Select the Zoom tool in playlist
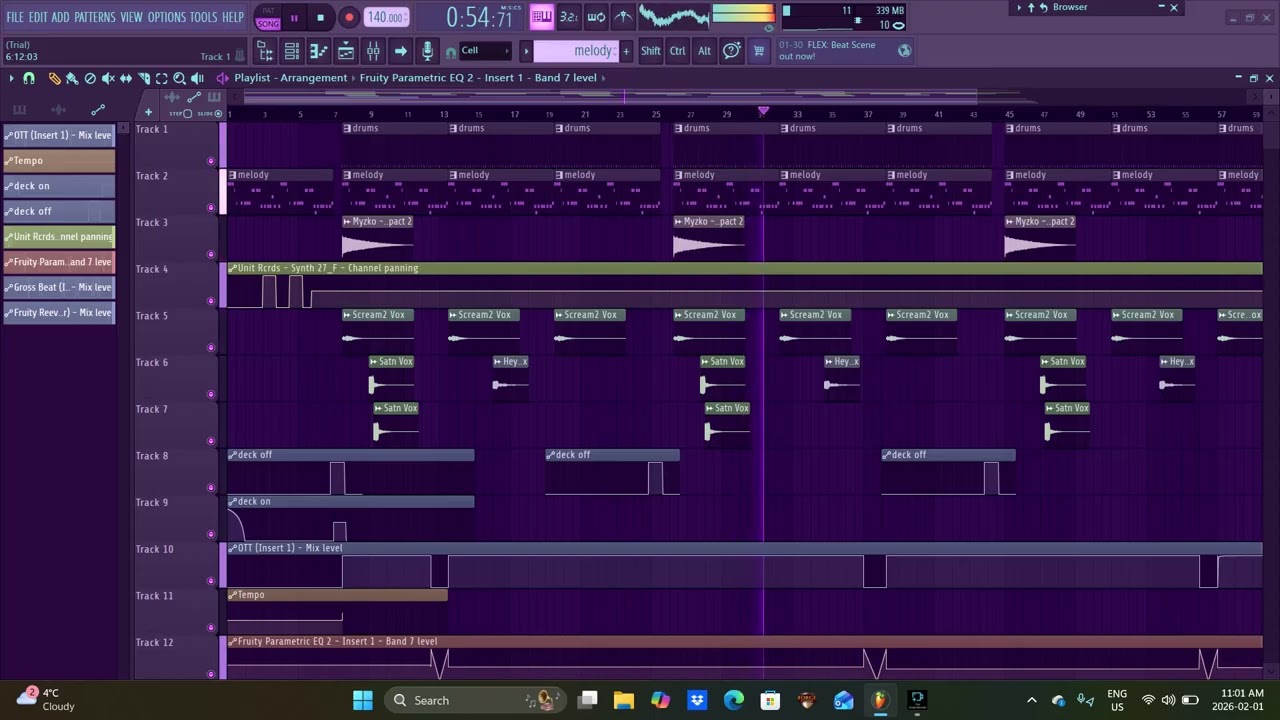This screenshot has height=720, width=1280. 180,78
